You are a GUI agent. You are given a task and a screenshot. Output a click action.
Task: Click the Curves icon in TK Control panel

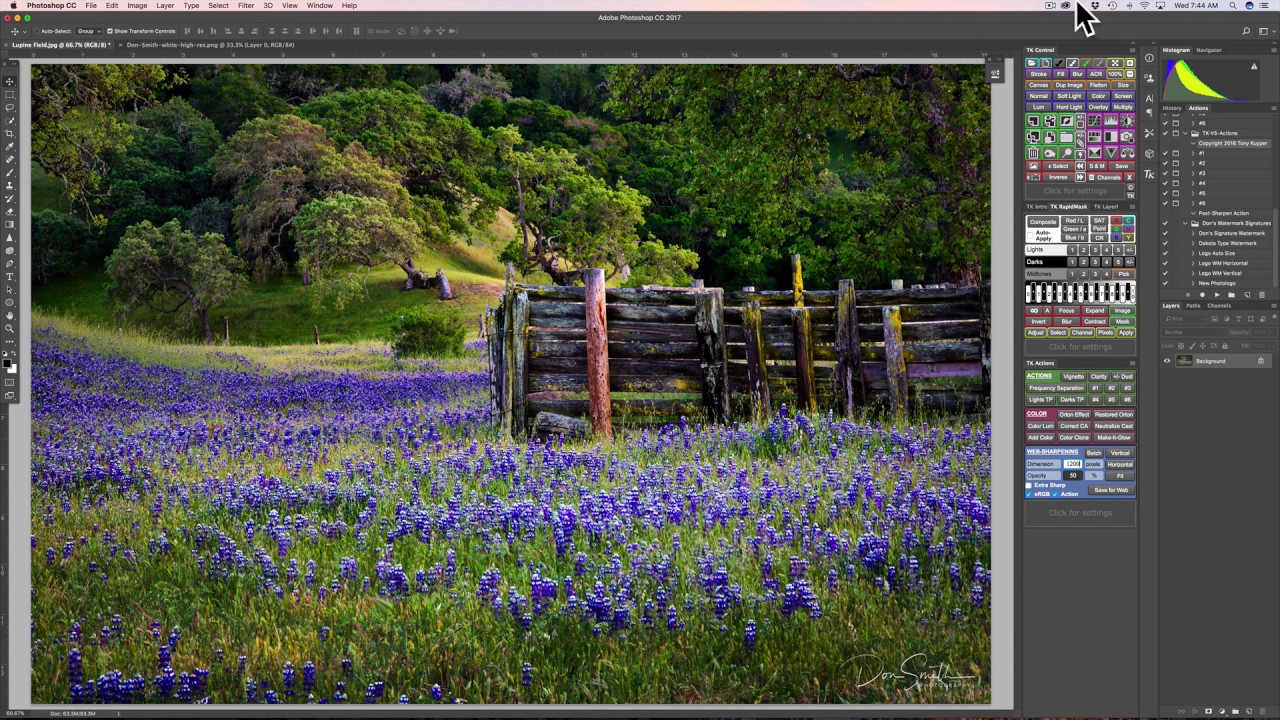(1094, 120)
